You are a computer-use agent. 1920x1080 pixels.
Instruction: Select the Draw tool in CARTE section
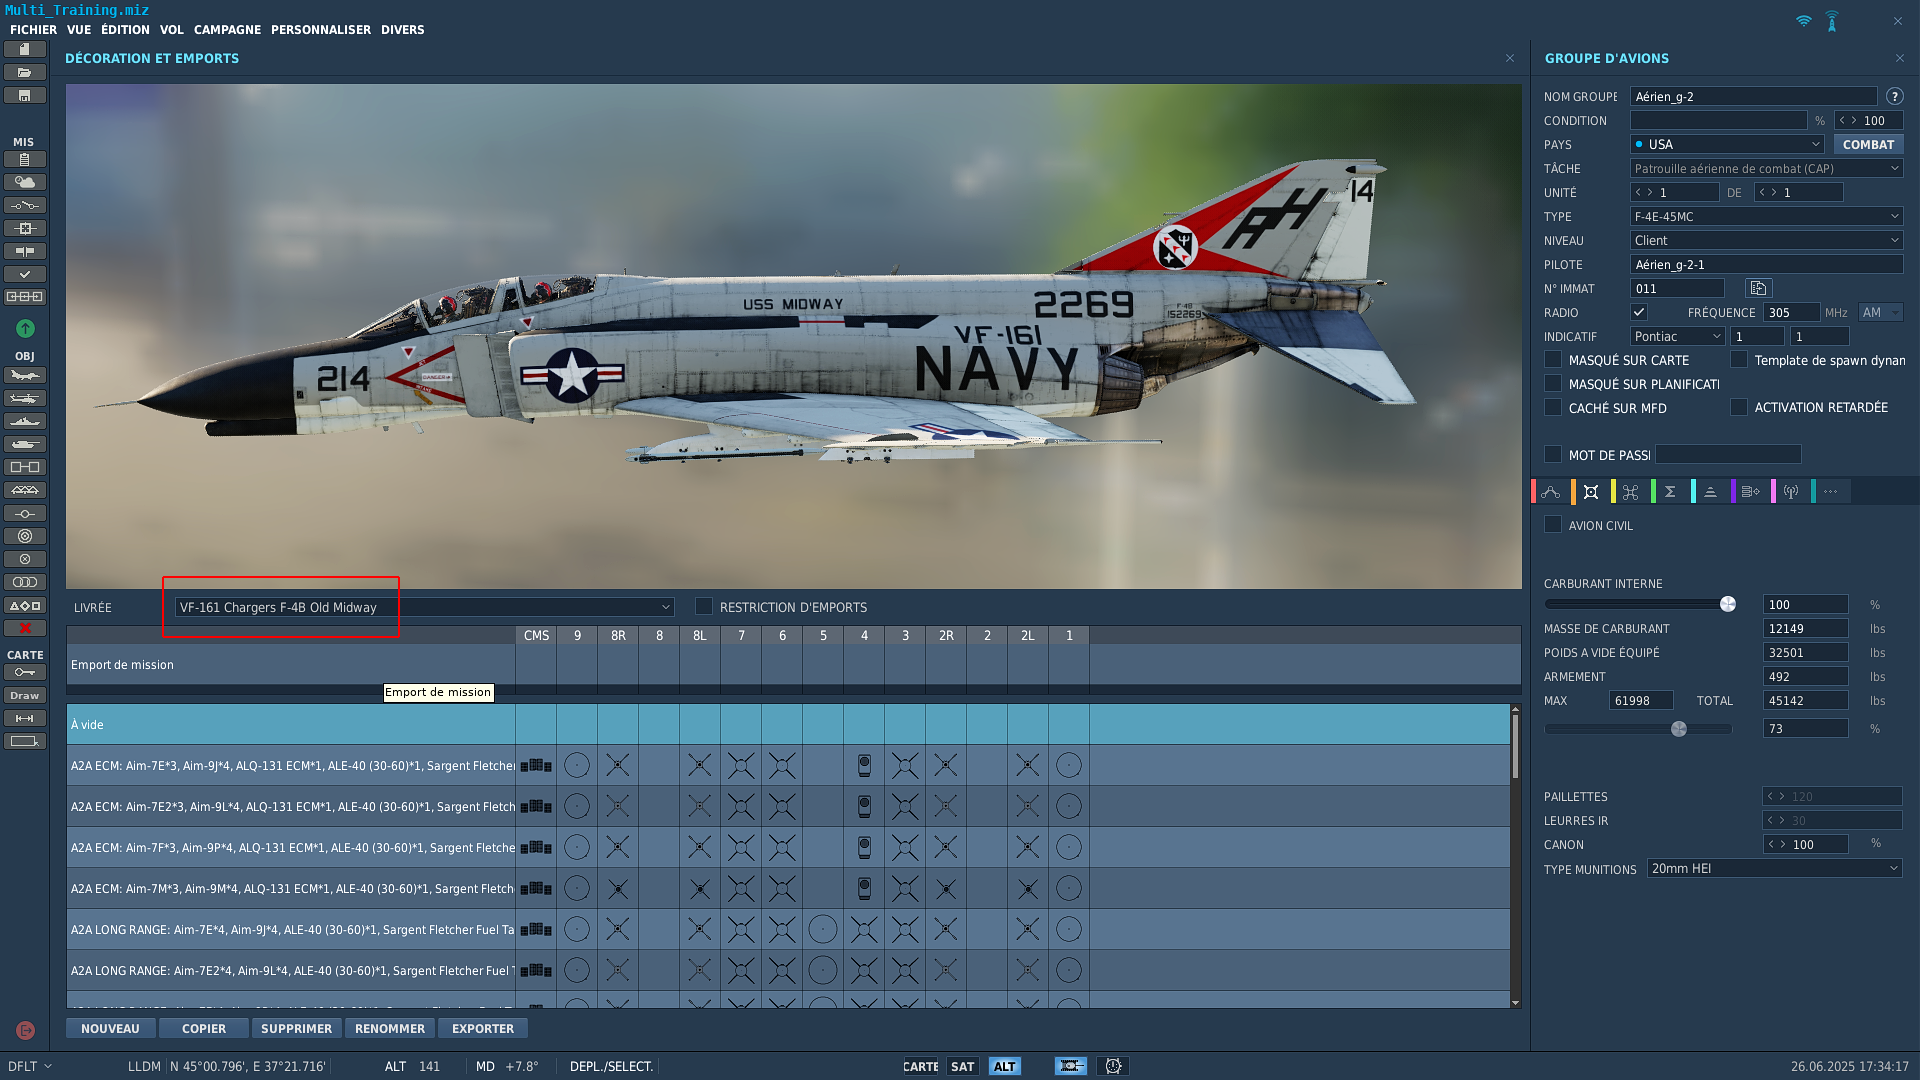25,695
